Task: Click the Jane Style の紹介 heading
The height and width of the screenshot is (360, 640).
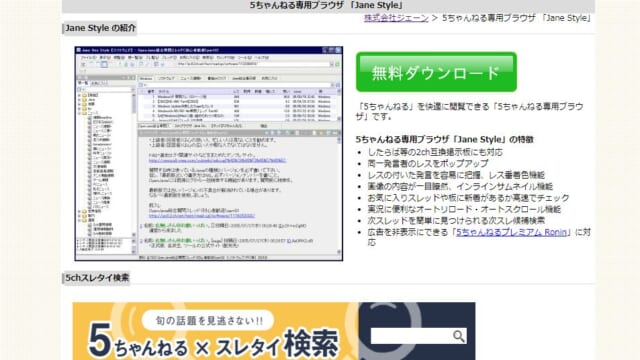Action: point(100,28)
